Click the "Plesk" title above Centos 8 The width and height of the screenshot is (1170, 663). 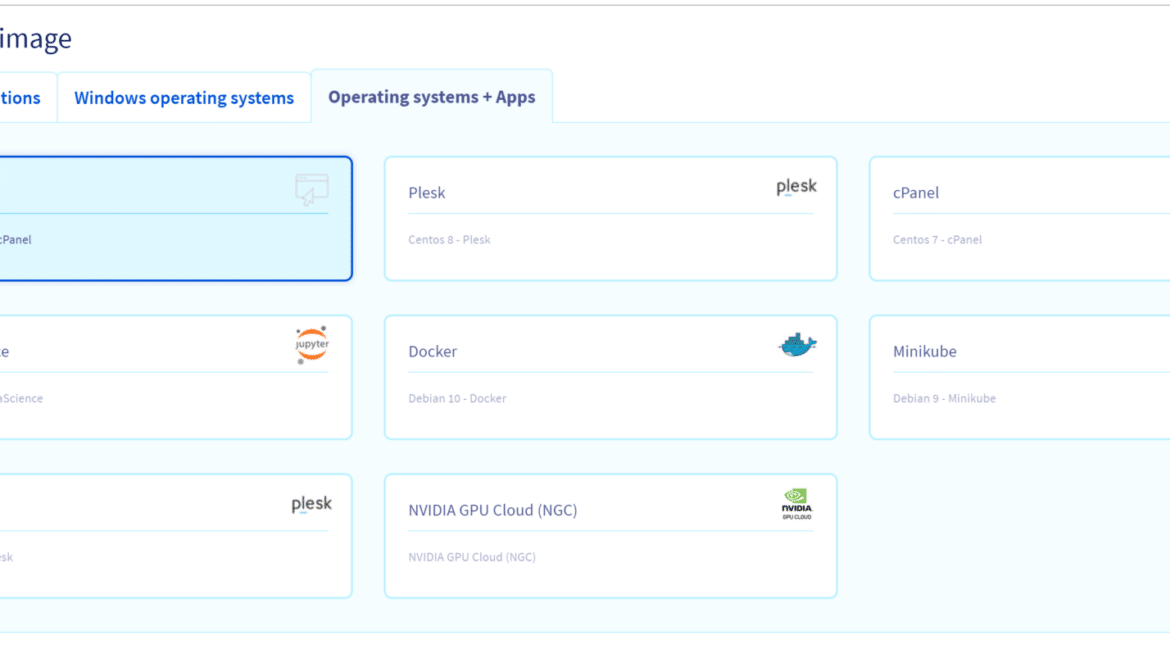(x=427, y=192)
